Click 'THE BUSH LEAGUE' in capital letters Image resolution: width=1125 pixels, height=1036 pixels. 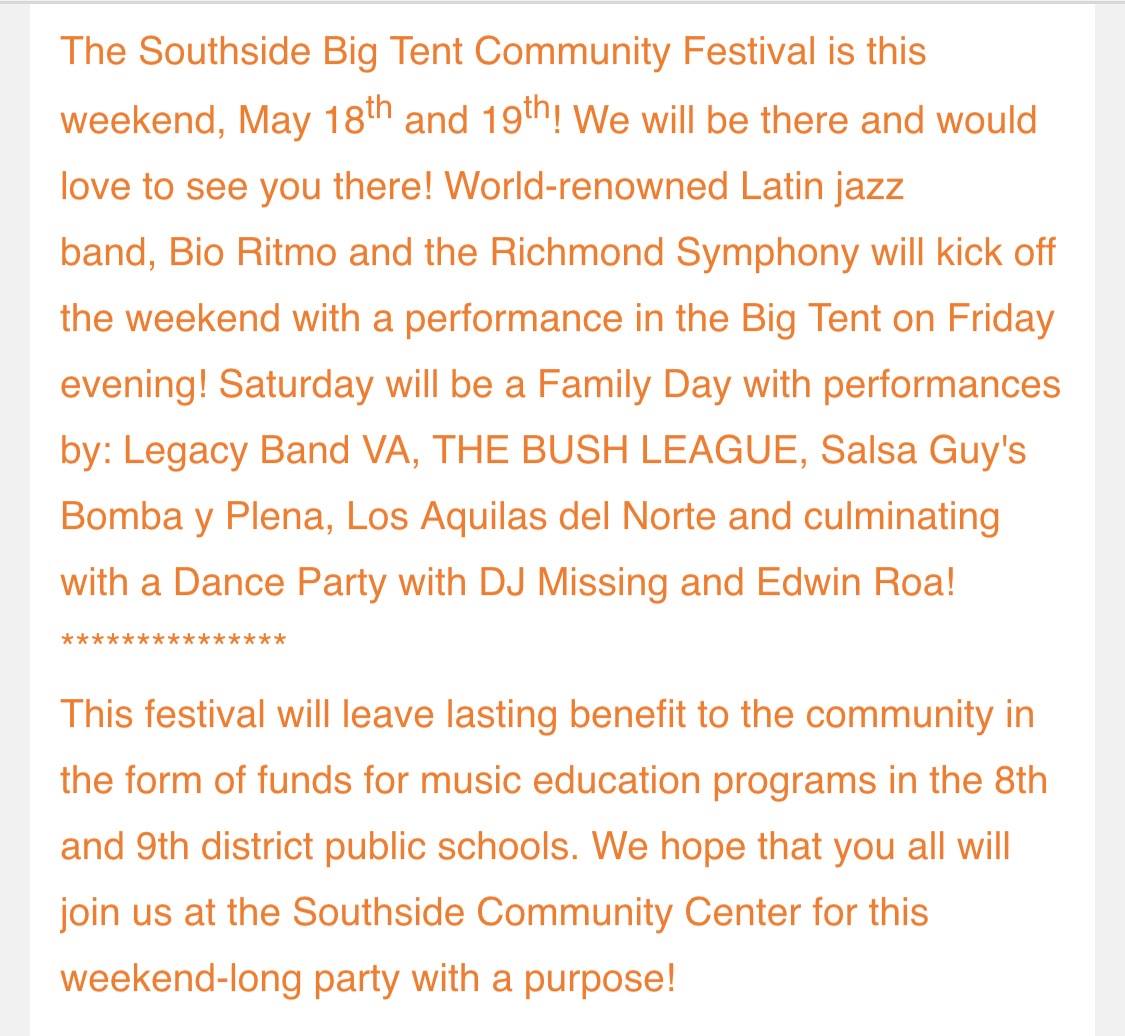[x=614, y=451]
